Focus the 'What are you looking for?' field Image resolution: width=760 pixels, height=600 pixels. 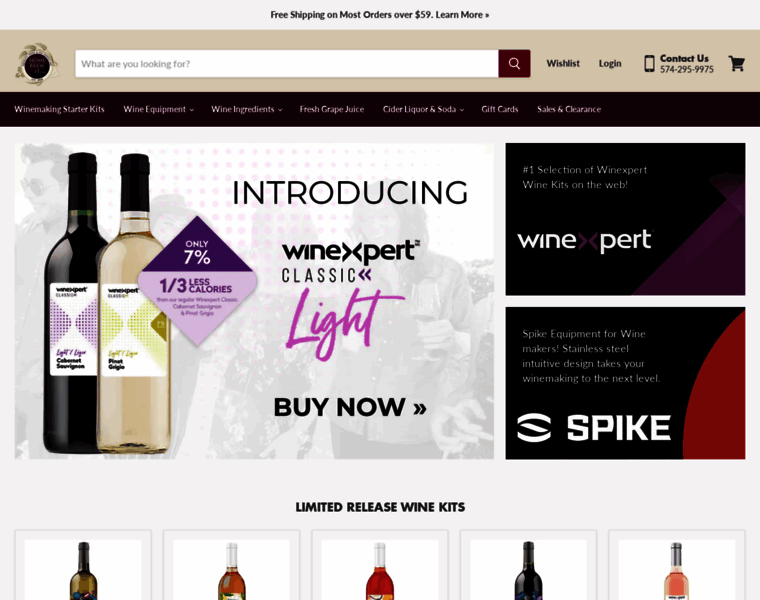(x=287, y=63)
